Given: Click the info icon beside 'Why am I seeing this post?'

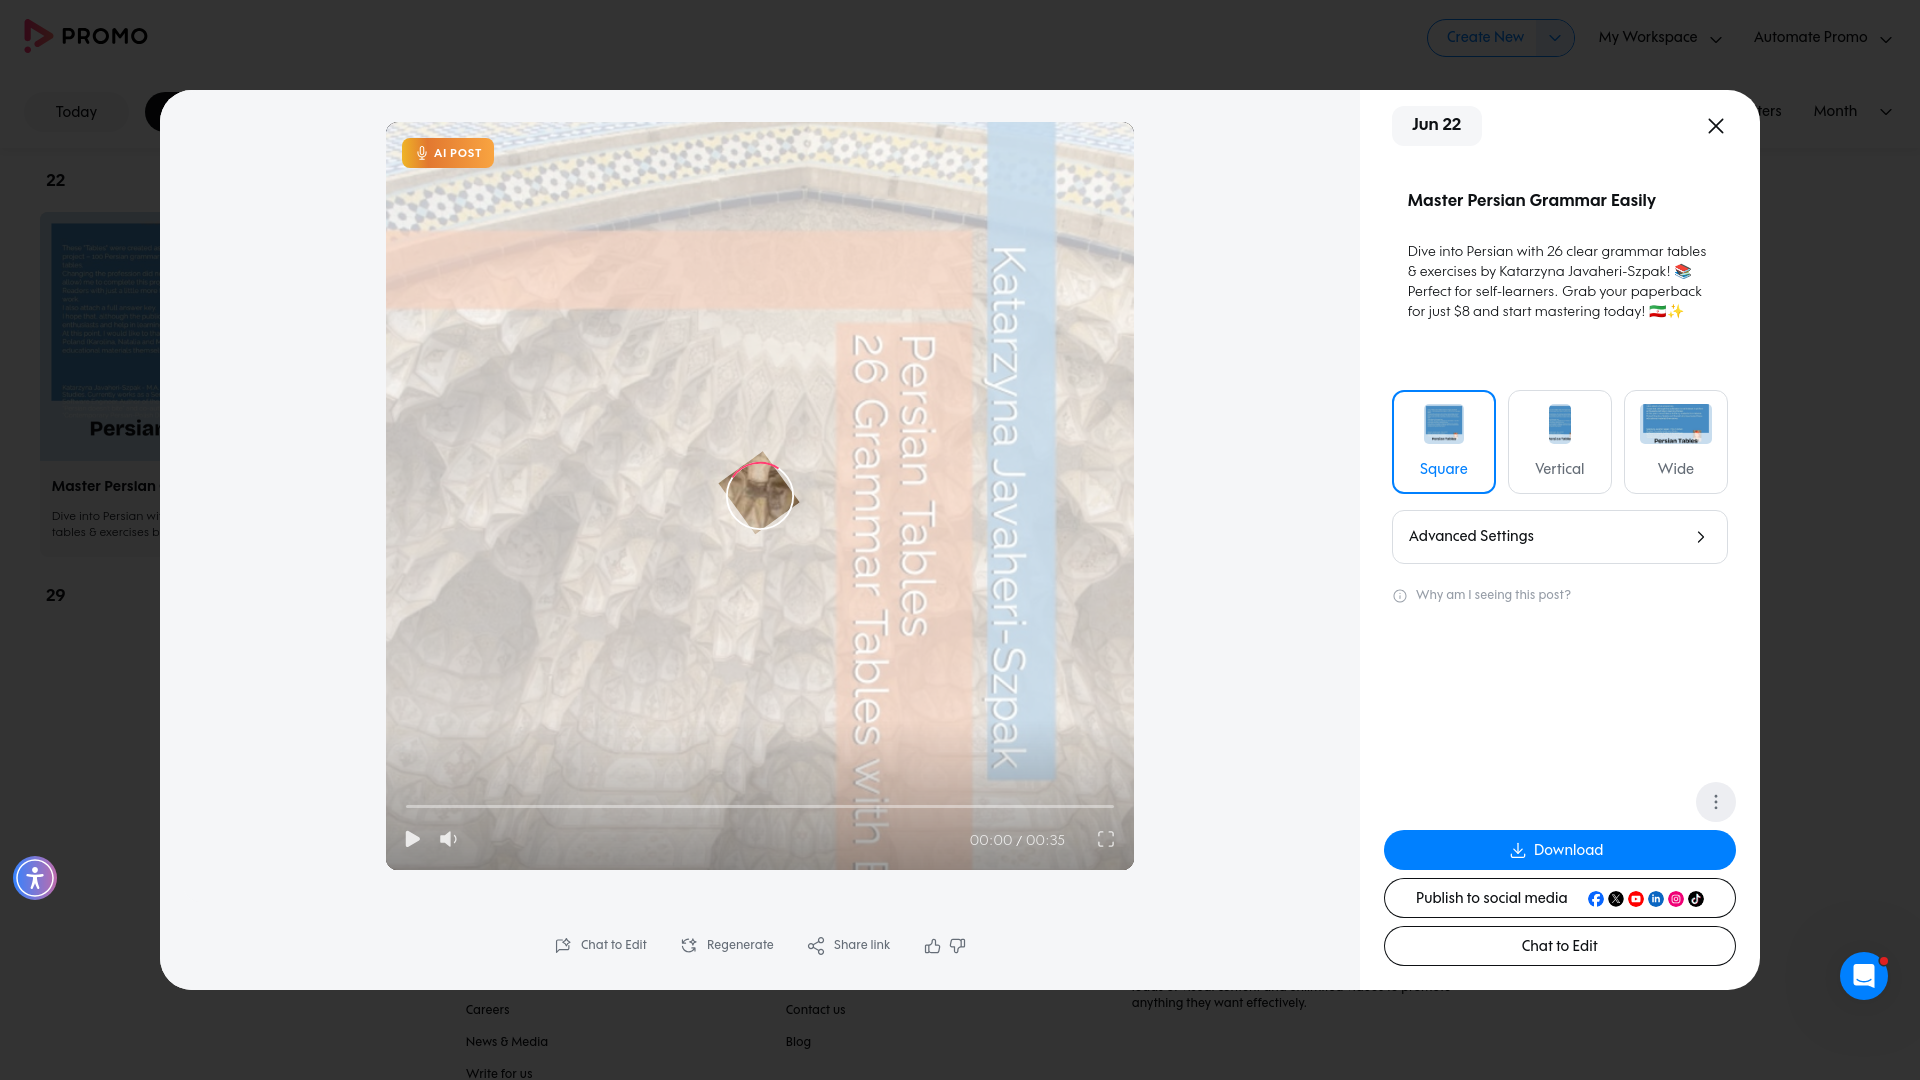Looking at the screenshot, I should tap(1399, 596).
